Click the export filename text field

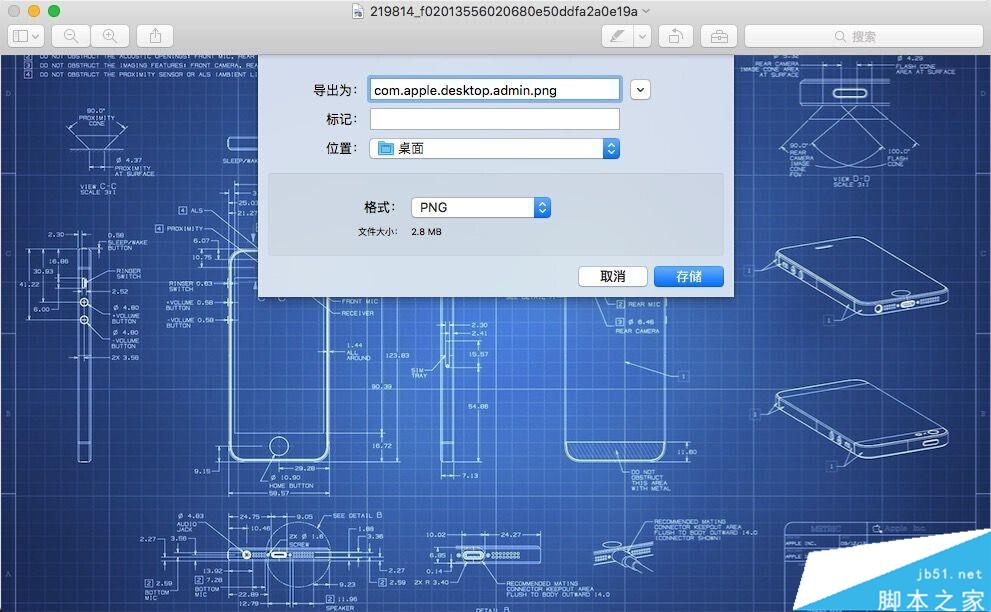(494, 90)
